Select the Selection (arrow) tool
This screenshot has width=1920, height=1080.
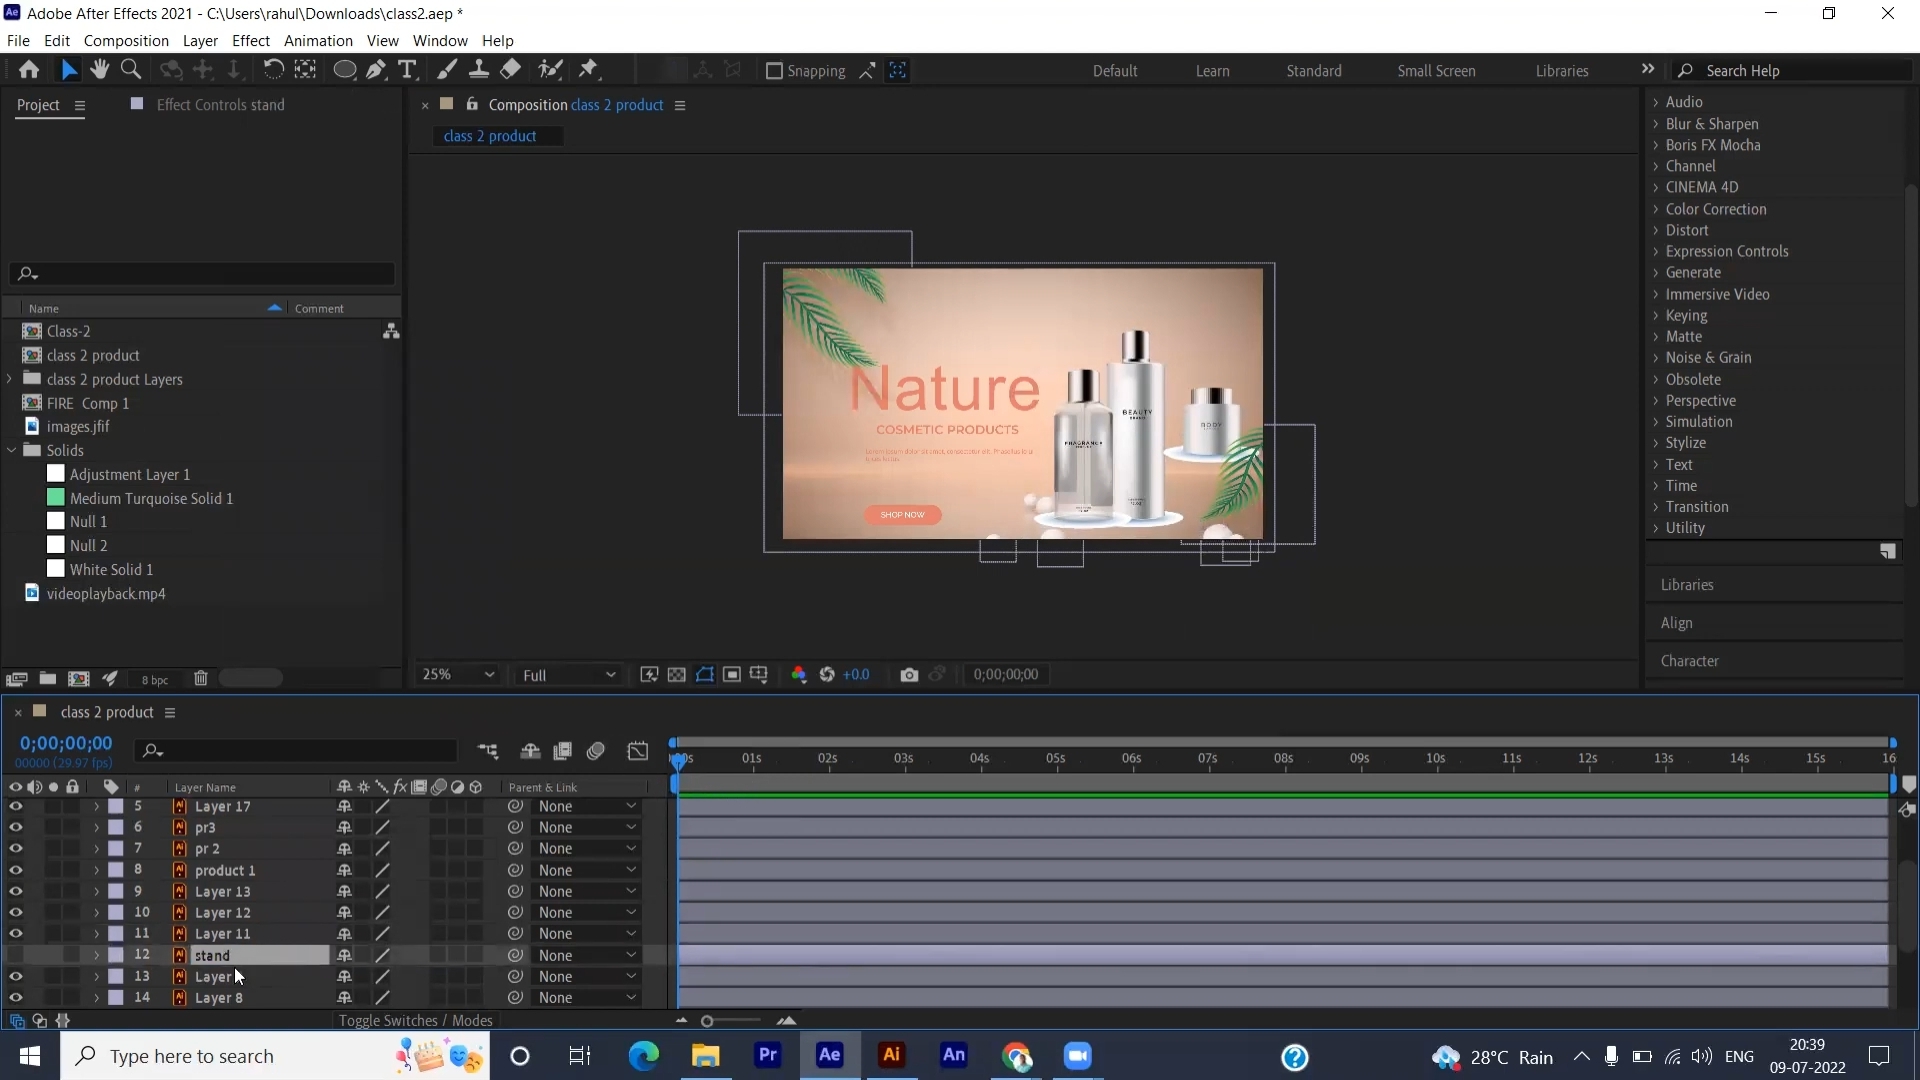[68, 70]
